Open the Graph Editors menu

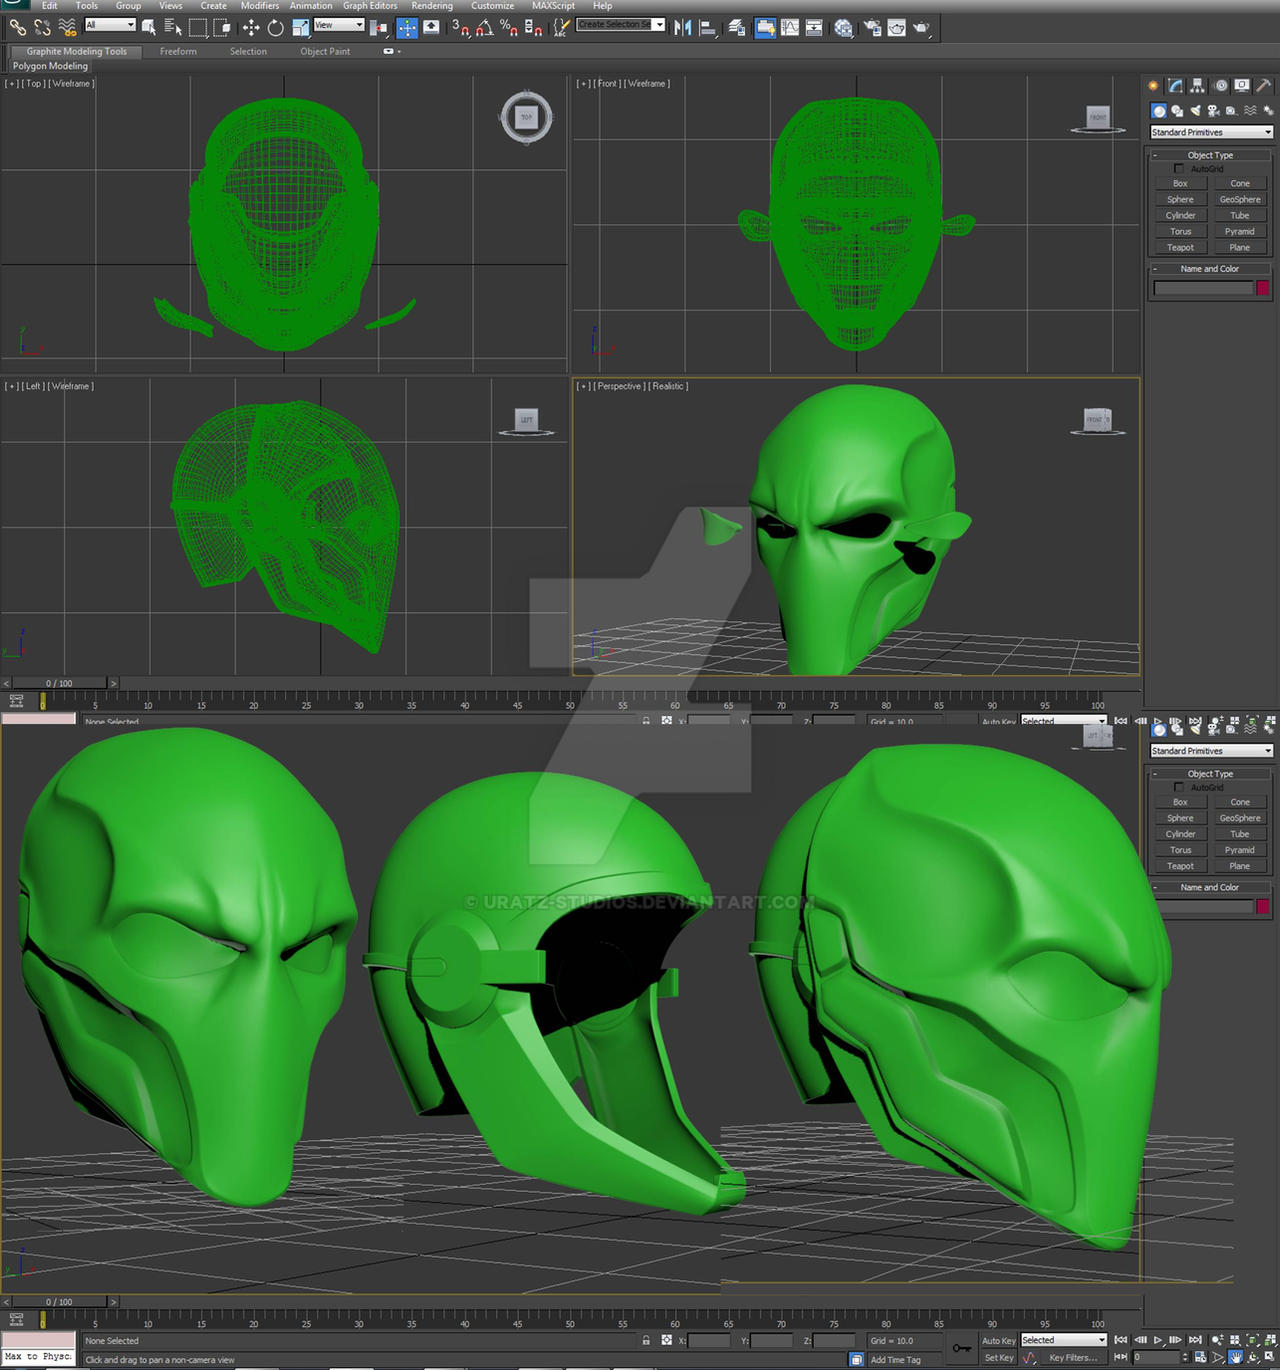(x=370, y=6)
